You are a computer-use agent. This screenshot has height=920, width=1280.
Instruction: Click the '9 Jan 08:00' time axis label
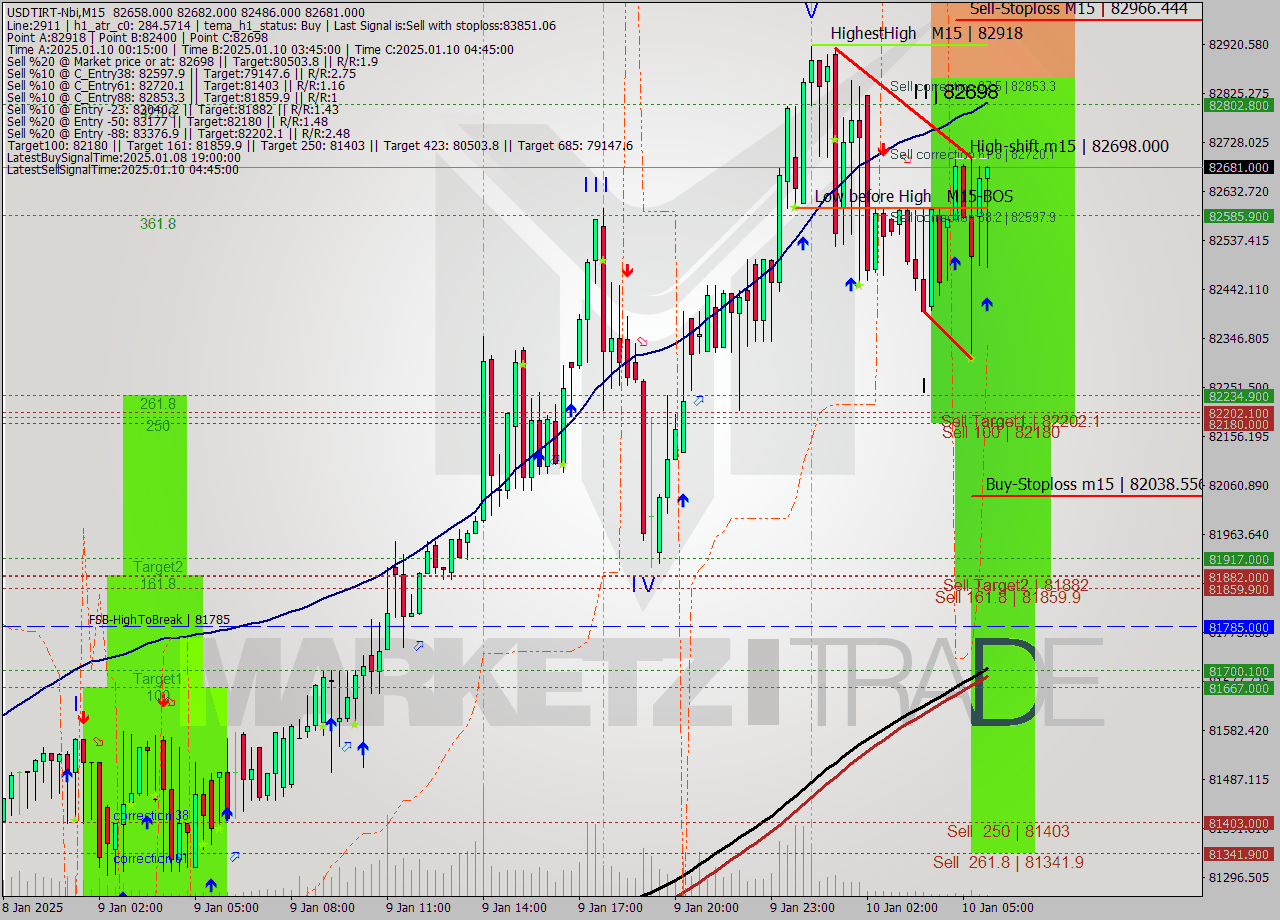click(322, 908)
